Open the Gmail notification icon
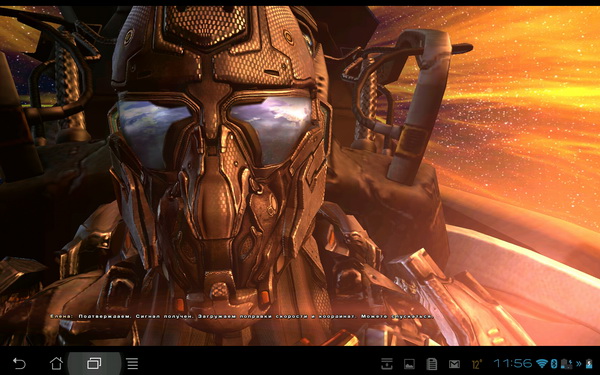 (454, 364)
